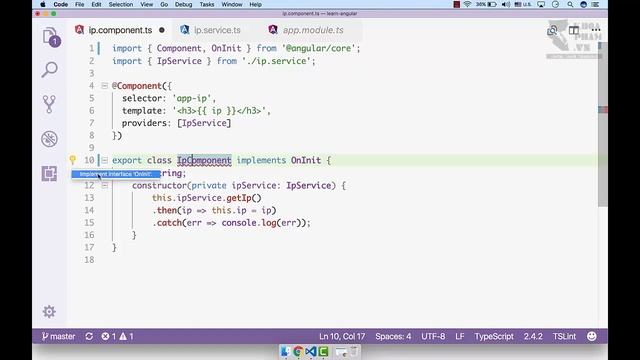Open the 2.4.2 TypeScript version selector
Viewport: 640px width, 360px height.
click(x=533, y=336)
